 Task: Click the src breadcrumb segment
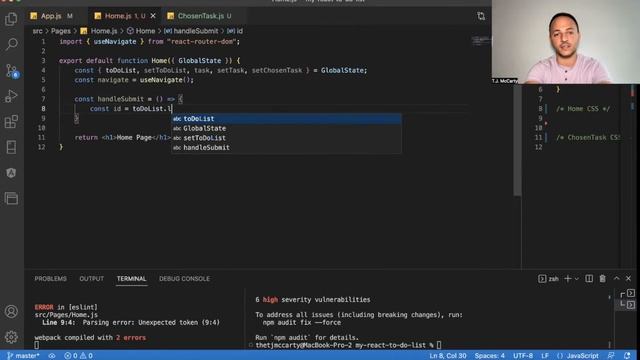[x=38, y=31]
